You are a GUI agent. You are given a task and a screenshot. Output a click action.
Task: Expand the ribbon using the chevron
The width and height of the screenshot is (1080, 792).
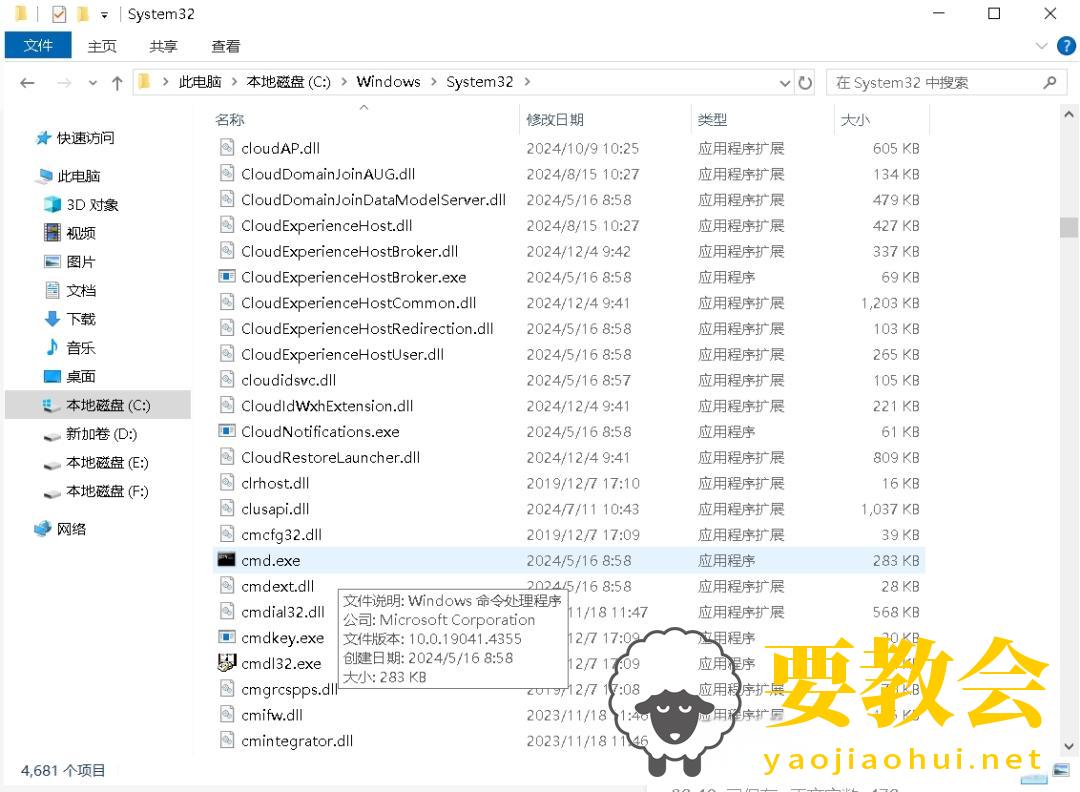(1041, 46)
